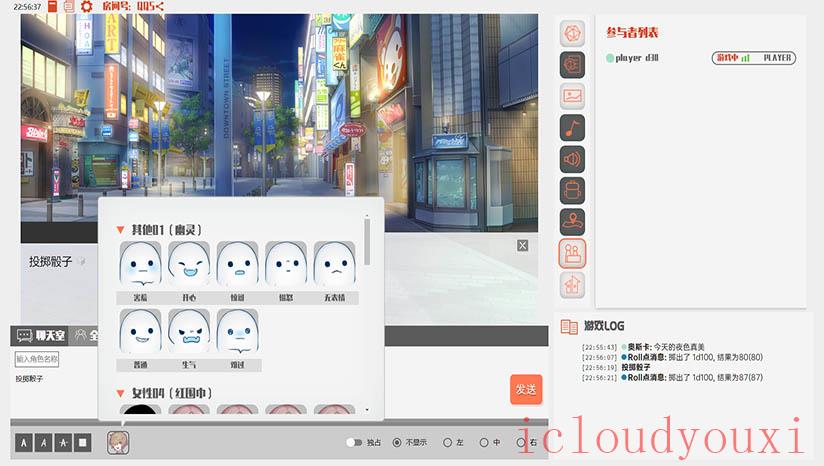Image resolution: width=824 pixels, height=466 pixels.
Task: Apply the italic A text format button
Action: click(43, 443)
